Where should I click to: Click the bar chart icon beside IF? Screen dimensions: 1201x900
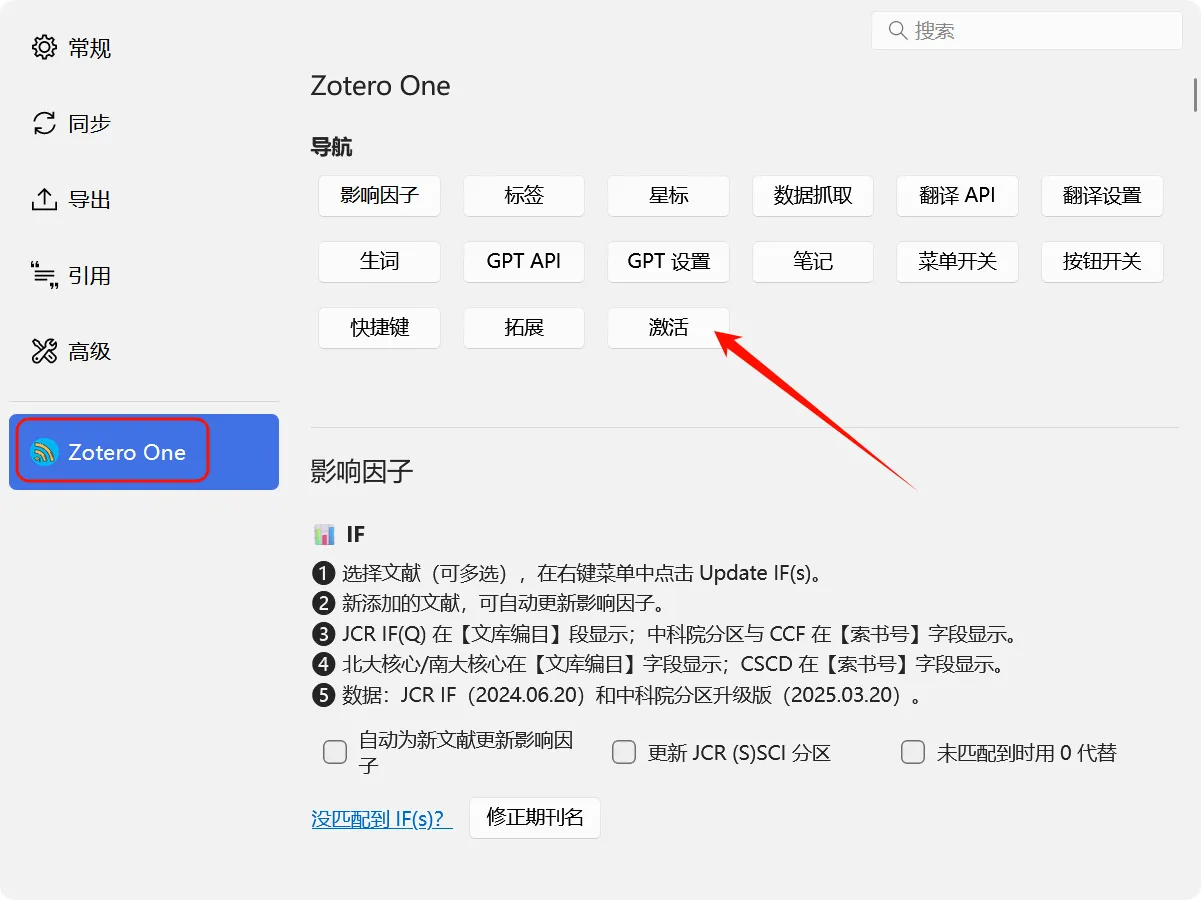coord(324,534)
